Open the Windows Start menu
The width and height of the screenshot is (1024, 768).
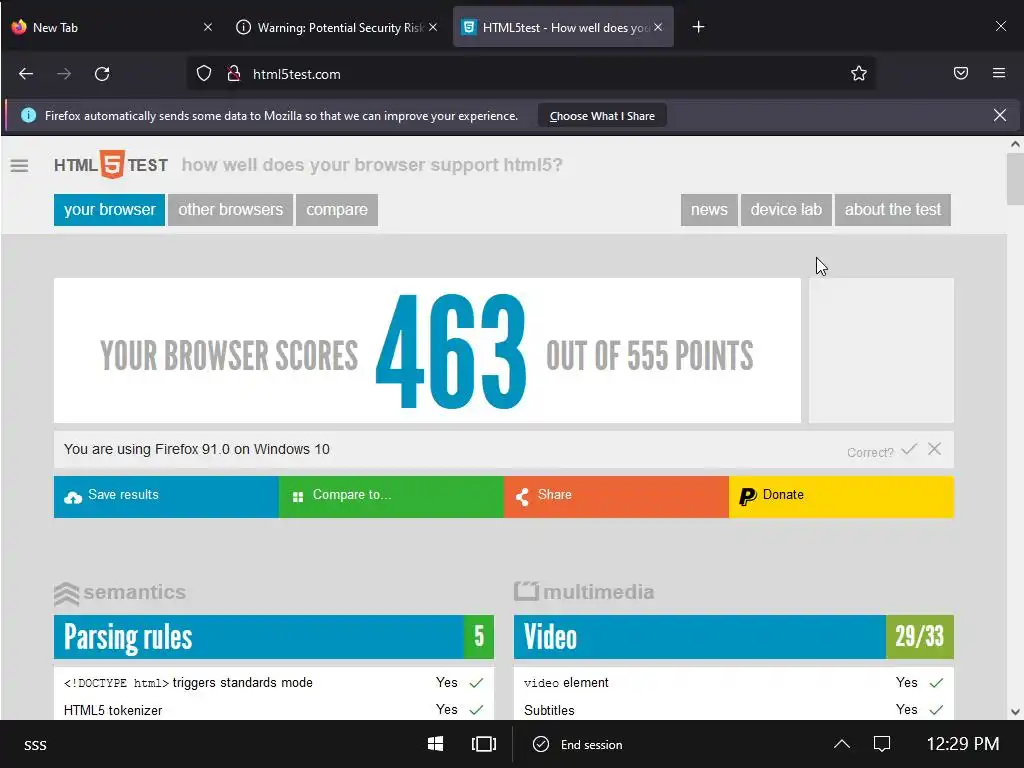[x=436, y=744]
